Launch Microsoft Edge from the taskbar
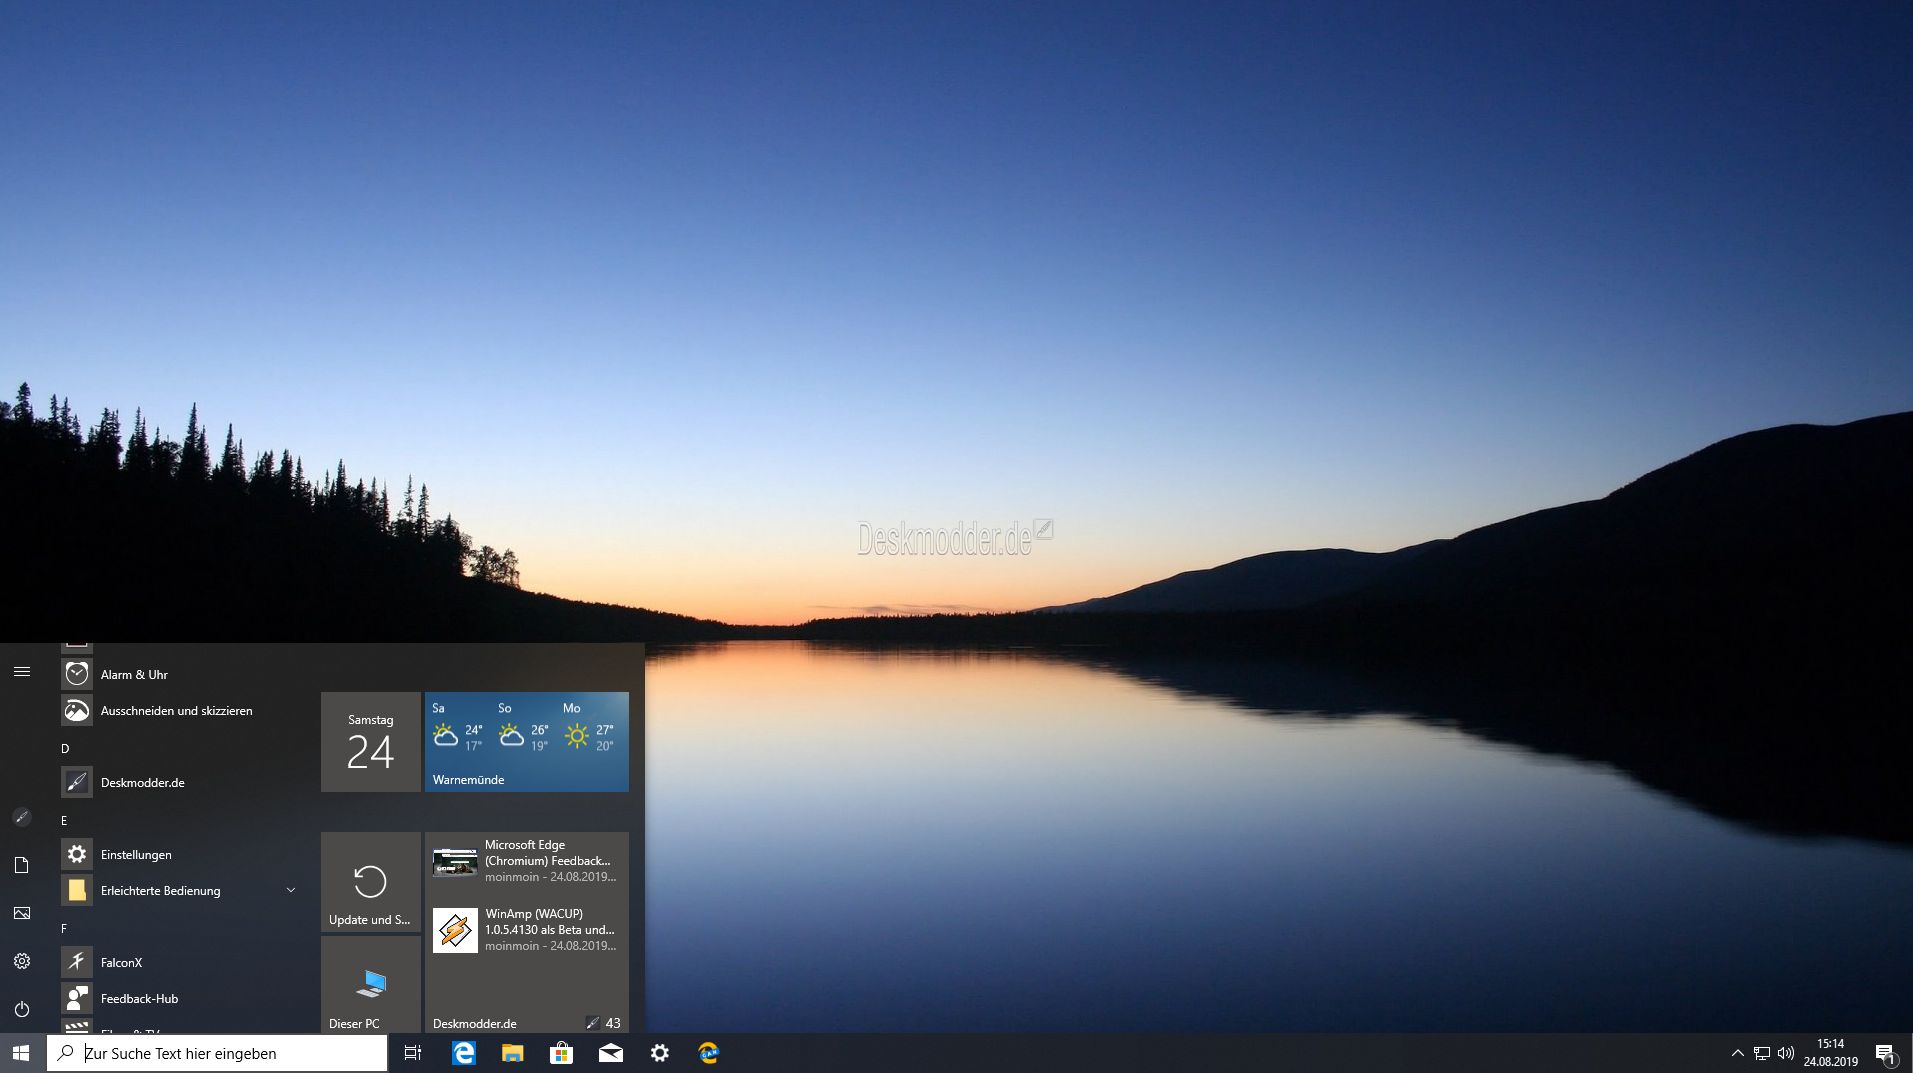The image size is (1913, 1073). tap(463, 1053)
